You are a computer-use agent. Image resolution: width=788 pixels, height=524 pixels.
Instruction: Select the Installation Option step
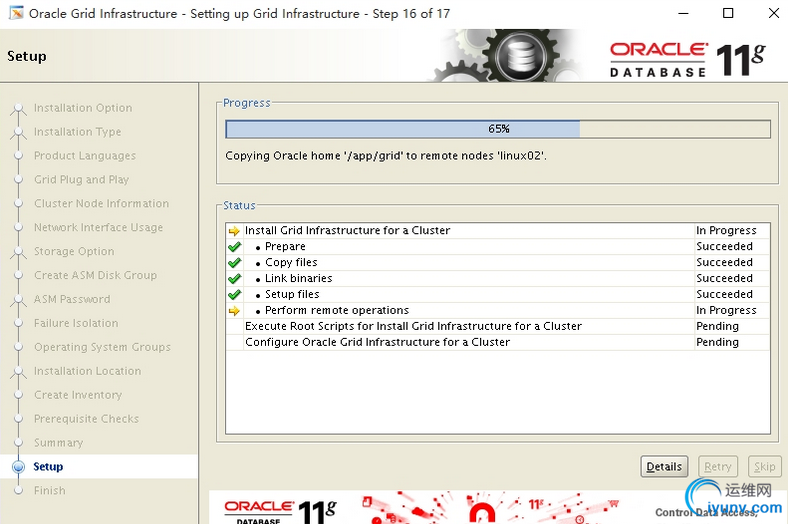point(83,108)
